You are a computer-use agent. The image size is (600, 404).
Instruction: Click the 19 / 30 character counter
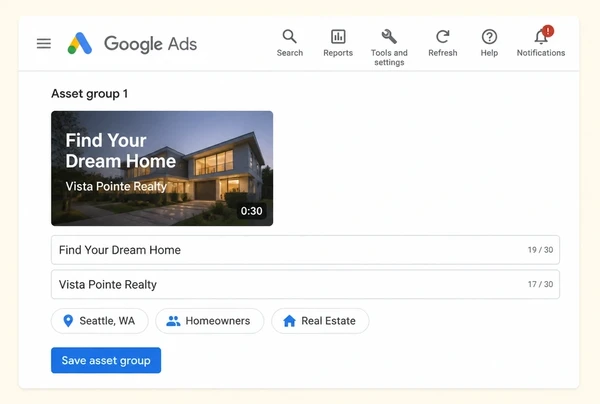coord(540,250)
